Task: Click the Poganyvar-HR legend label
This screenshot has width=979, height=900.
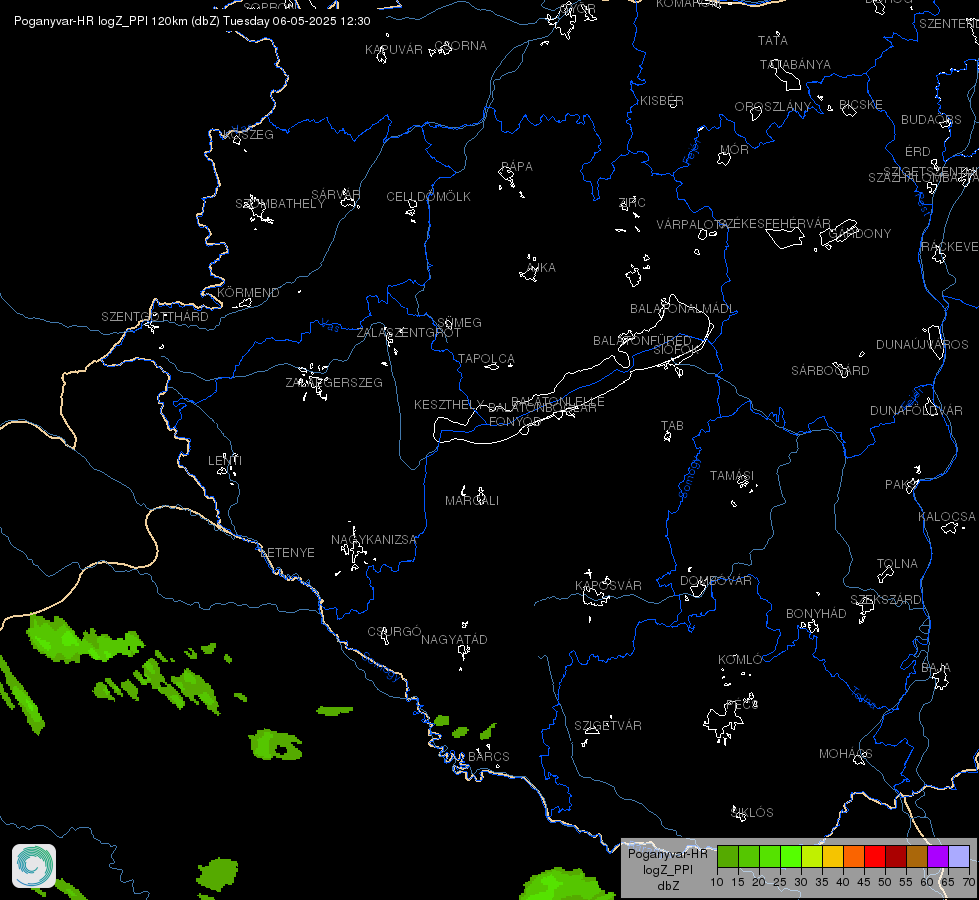Action: pos(667,853)
